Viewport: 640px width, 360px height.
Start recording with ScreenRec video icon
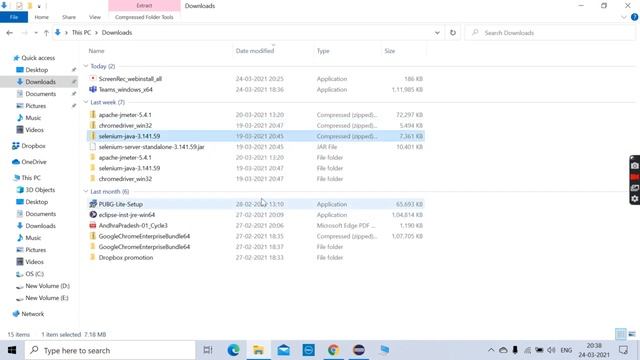[635, 177]
